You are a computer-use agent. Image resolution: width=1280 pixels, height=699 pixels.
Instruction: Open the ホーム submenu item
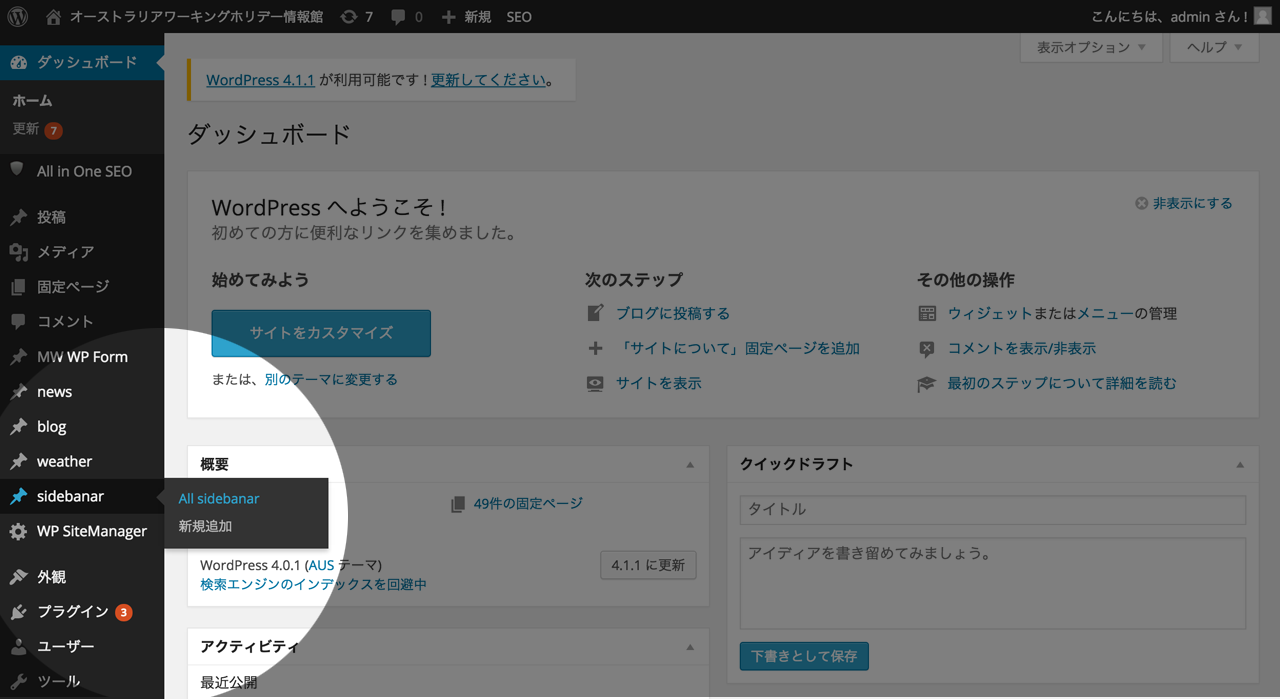point(32,100)
